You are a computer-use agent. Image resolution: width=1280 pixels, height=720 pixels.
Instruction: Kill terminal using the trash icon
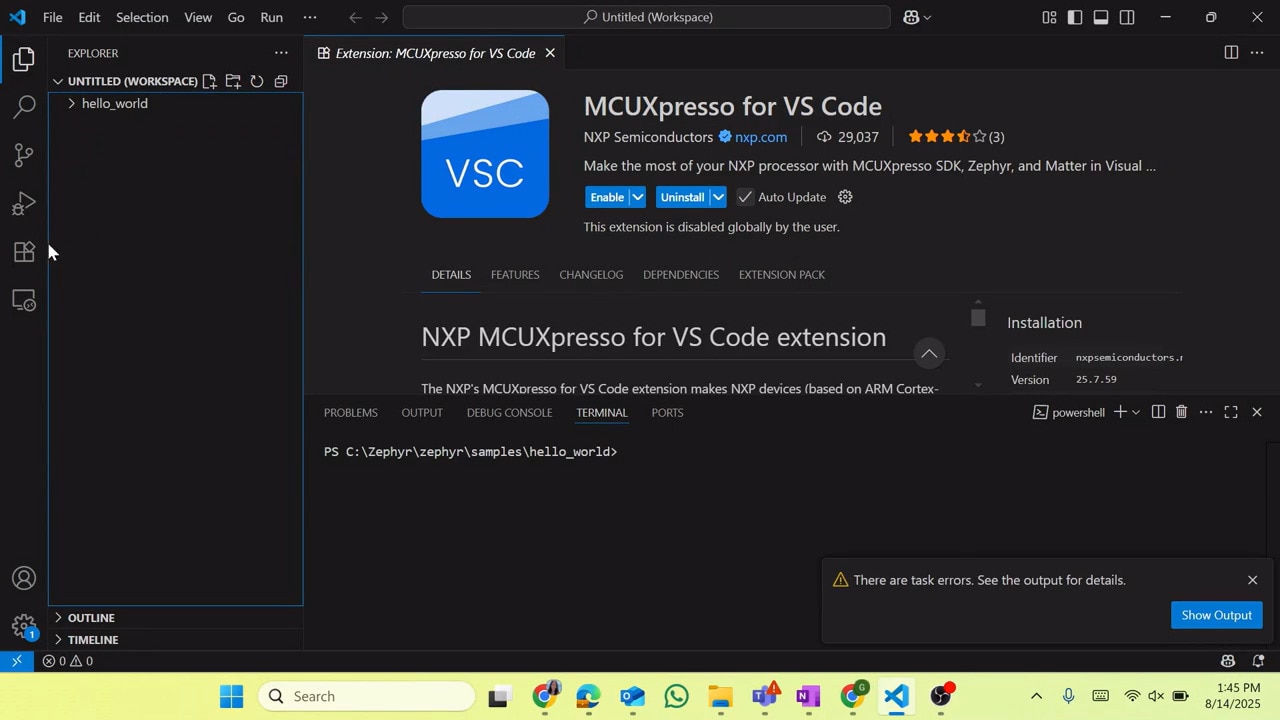(x=1181, y=412)
